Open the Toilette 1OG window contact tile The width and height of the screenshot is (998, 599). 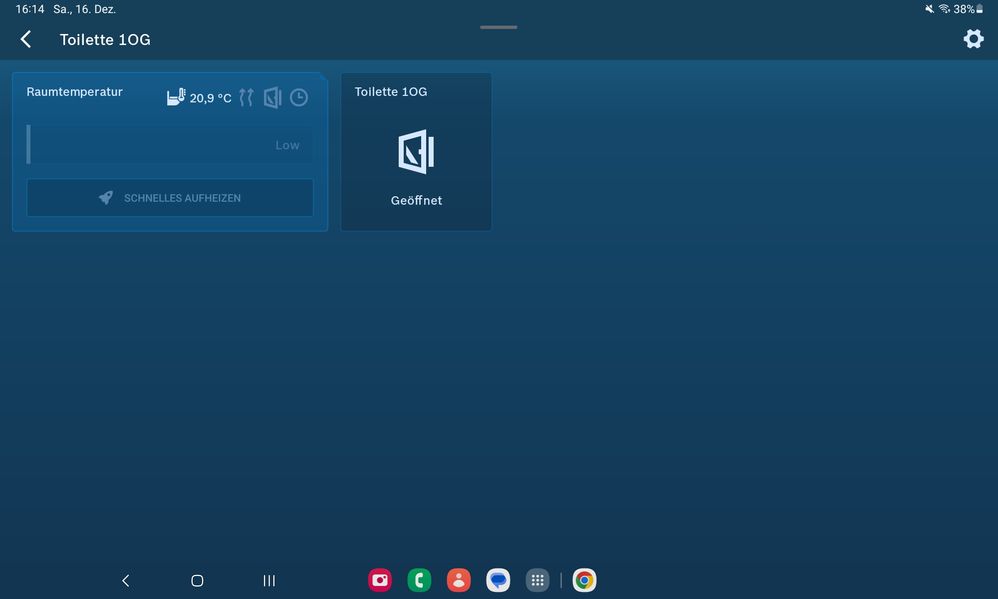tap(416, 152)
